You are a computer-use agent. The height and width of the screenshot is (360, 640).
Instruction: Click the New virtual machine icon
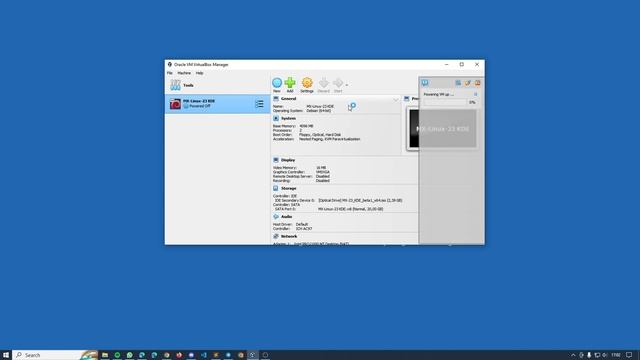(277, 83)
